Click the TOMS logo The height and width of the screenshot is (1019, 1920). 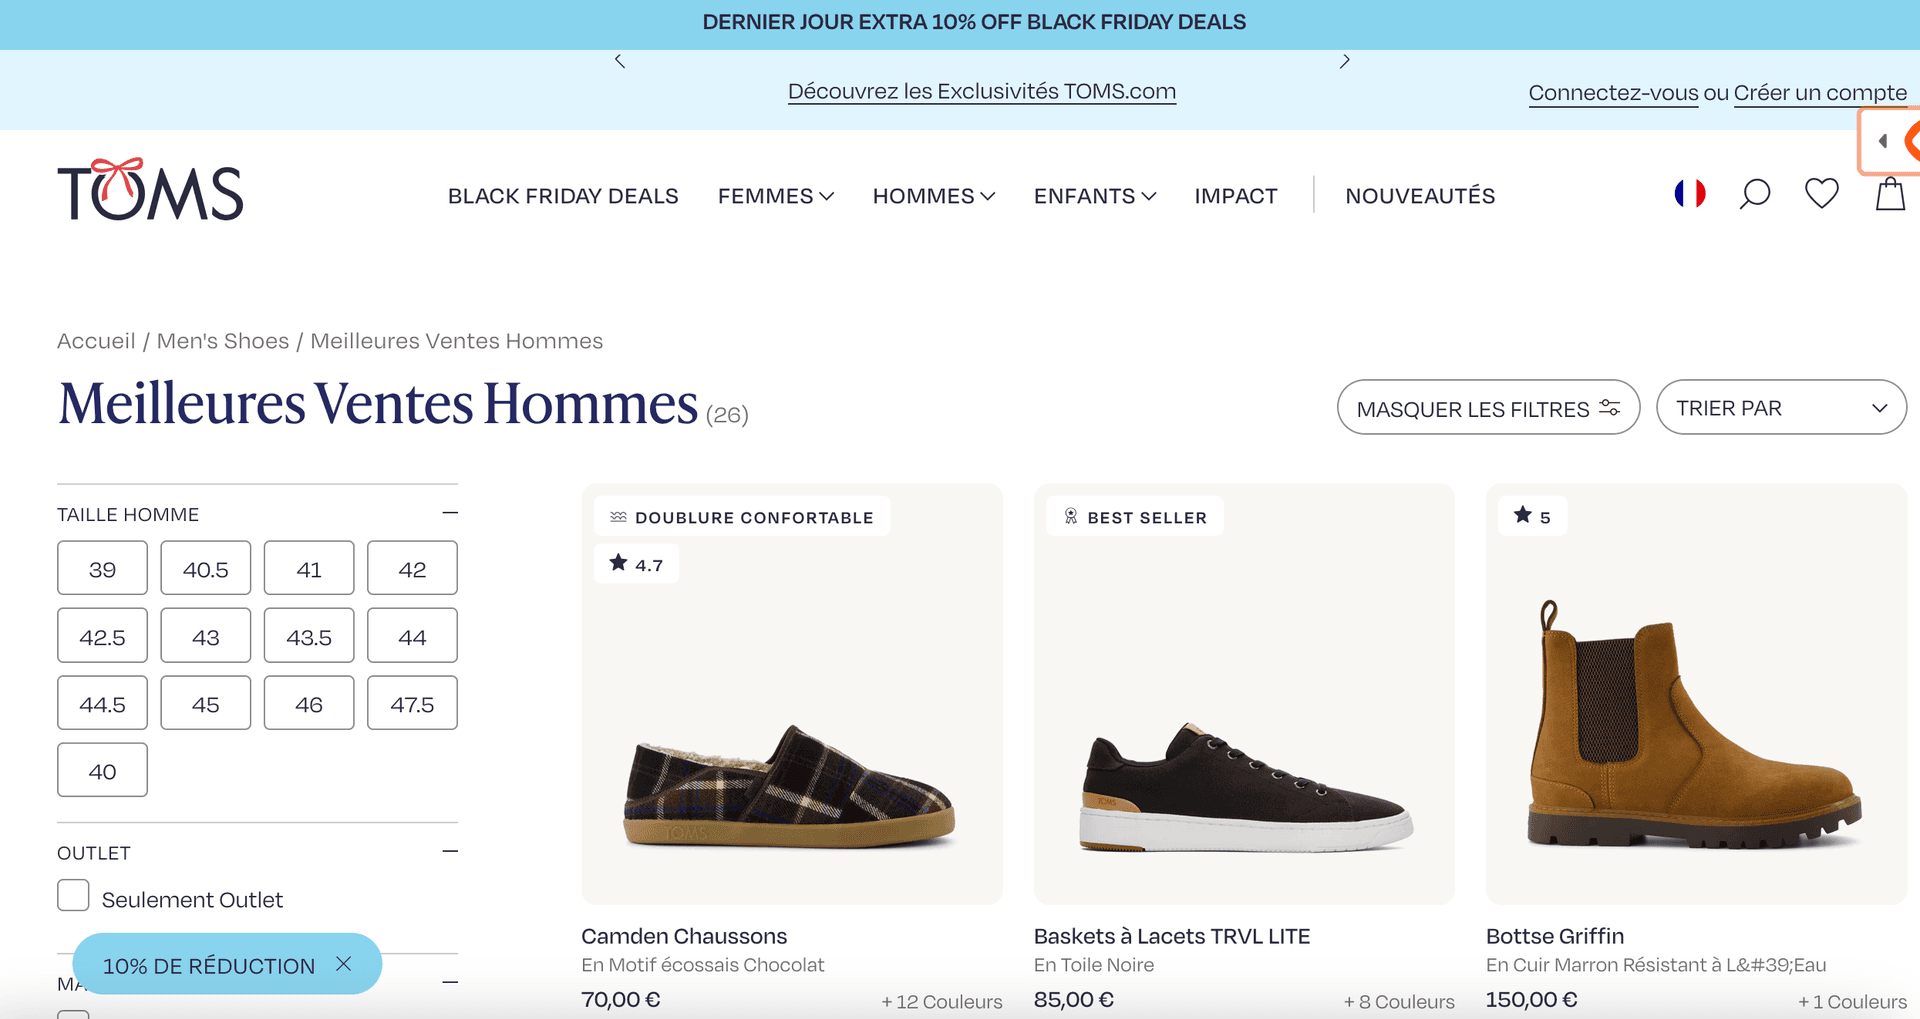coord(151,192)
